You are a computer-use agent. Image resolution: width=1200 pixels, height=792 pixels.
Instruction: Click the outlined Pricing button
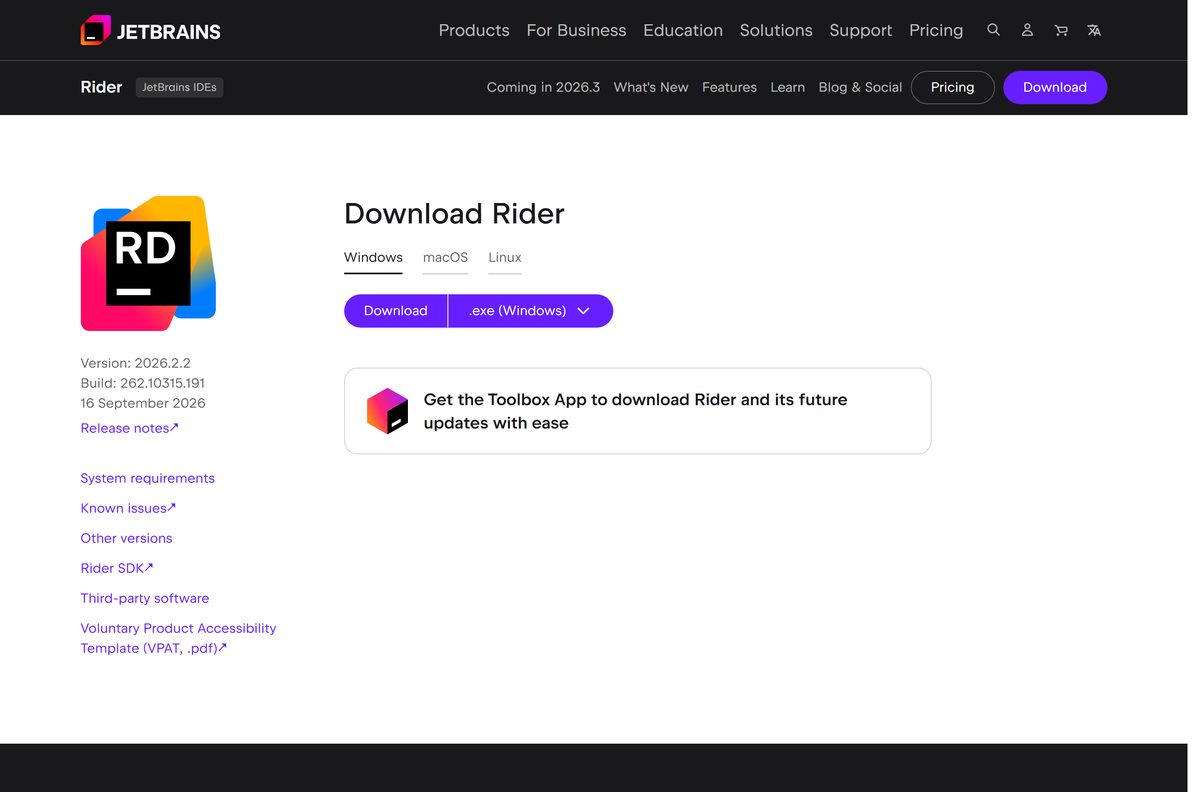(952, 87)
